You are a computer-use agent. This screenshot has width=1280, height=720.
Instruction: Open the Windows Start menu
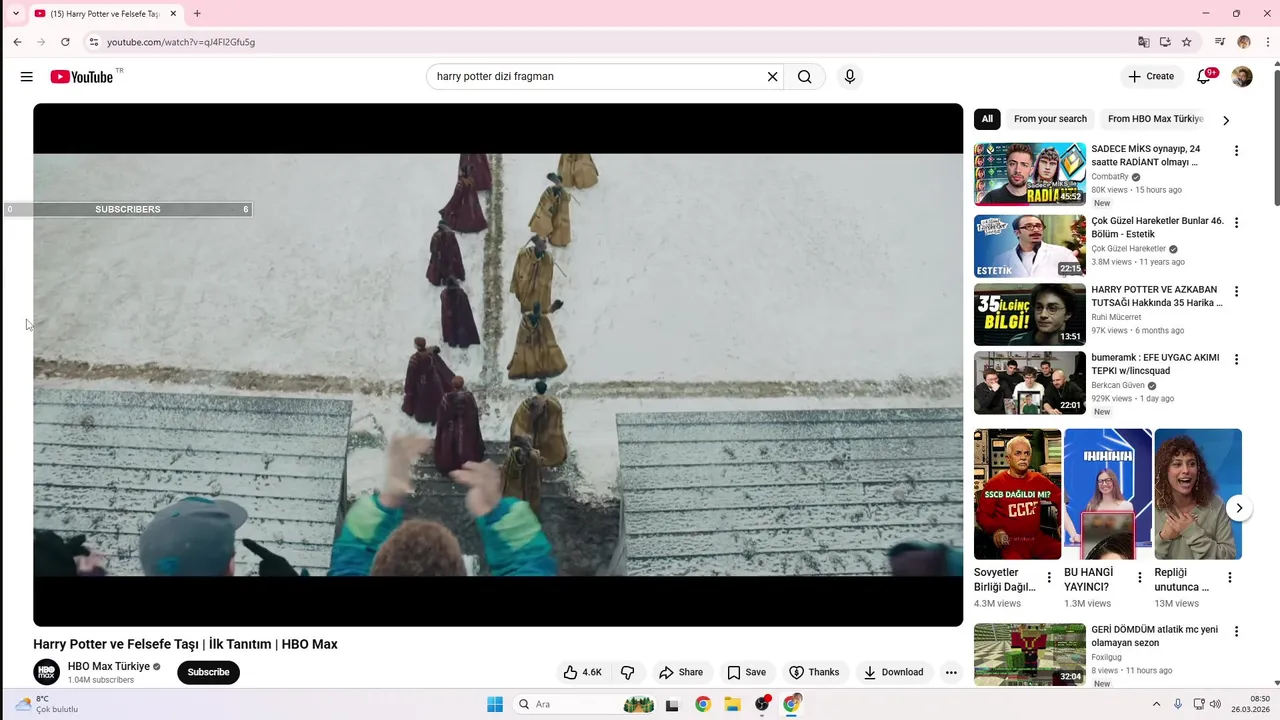(x=495, y=704)
